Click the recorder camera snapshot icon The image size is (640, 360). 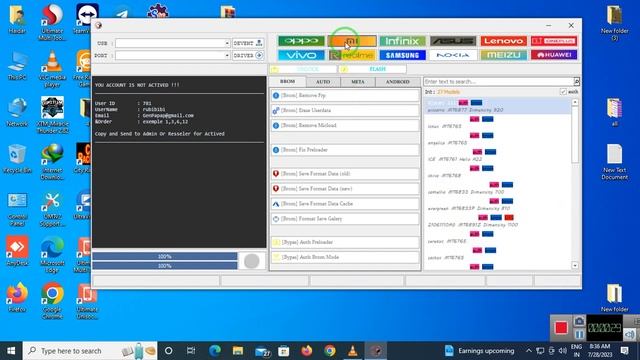579,321
